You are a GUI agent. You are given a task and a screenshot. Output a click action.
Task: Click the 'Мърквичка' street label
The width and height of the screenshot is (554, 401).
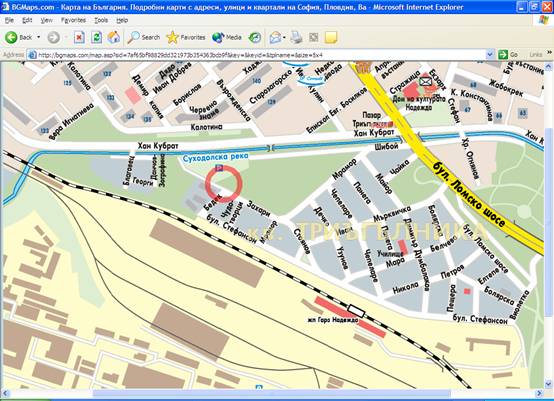[x=392, y=213]
